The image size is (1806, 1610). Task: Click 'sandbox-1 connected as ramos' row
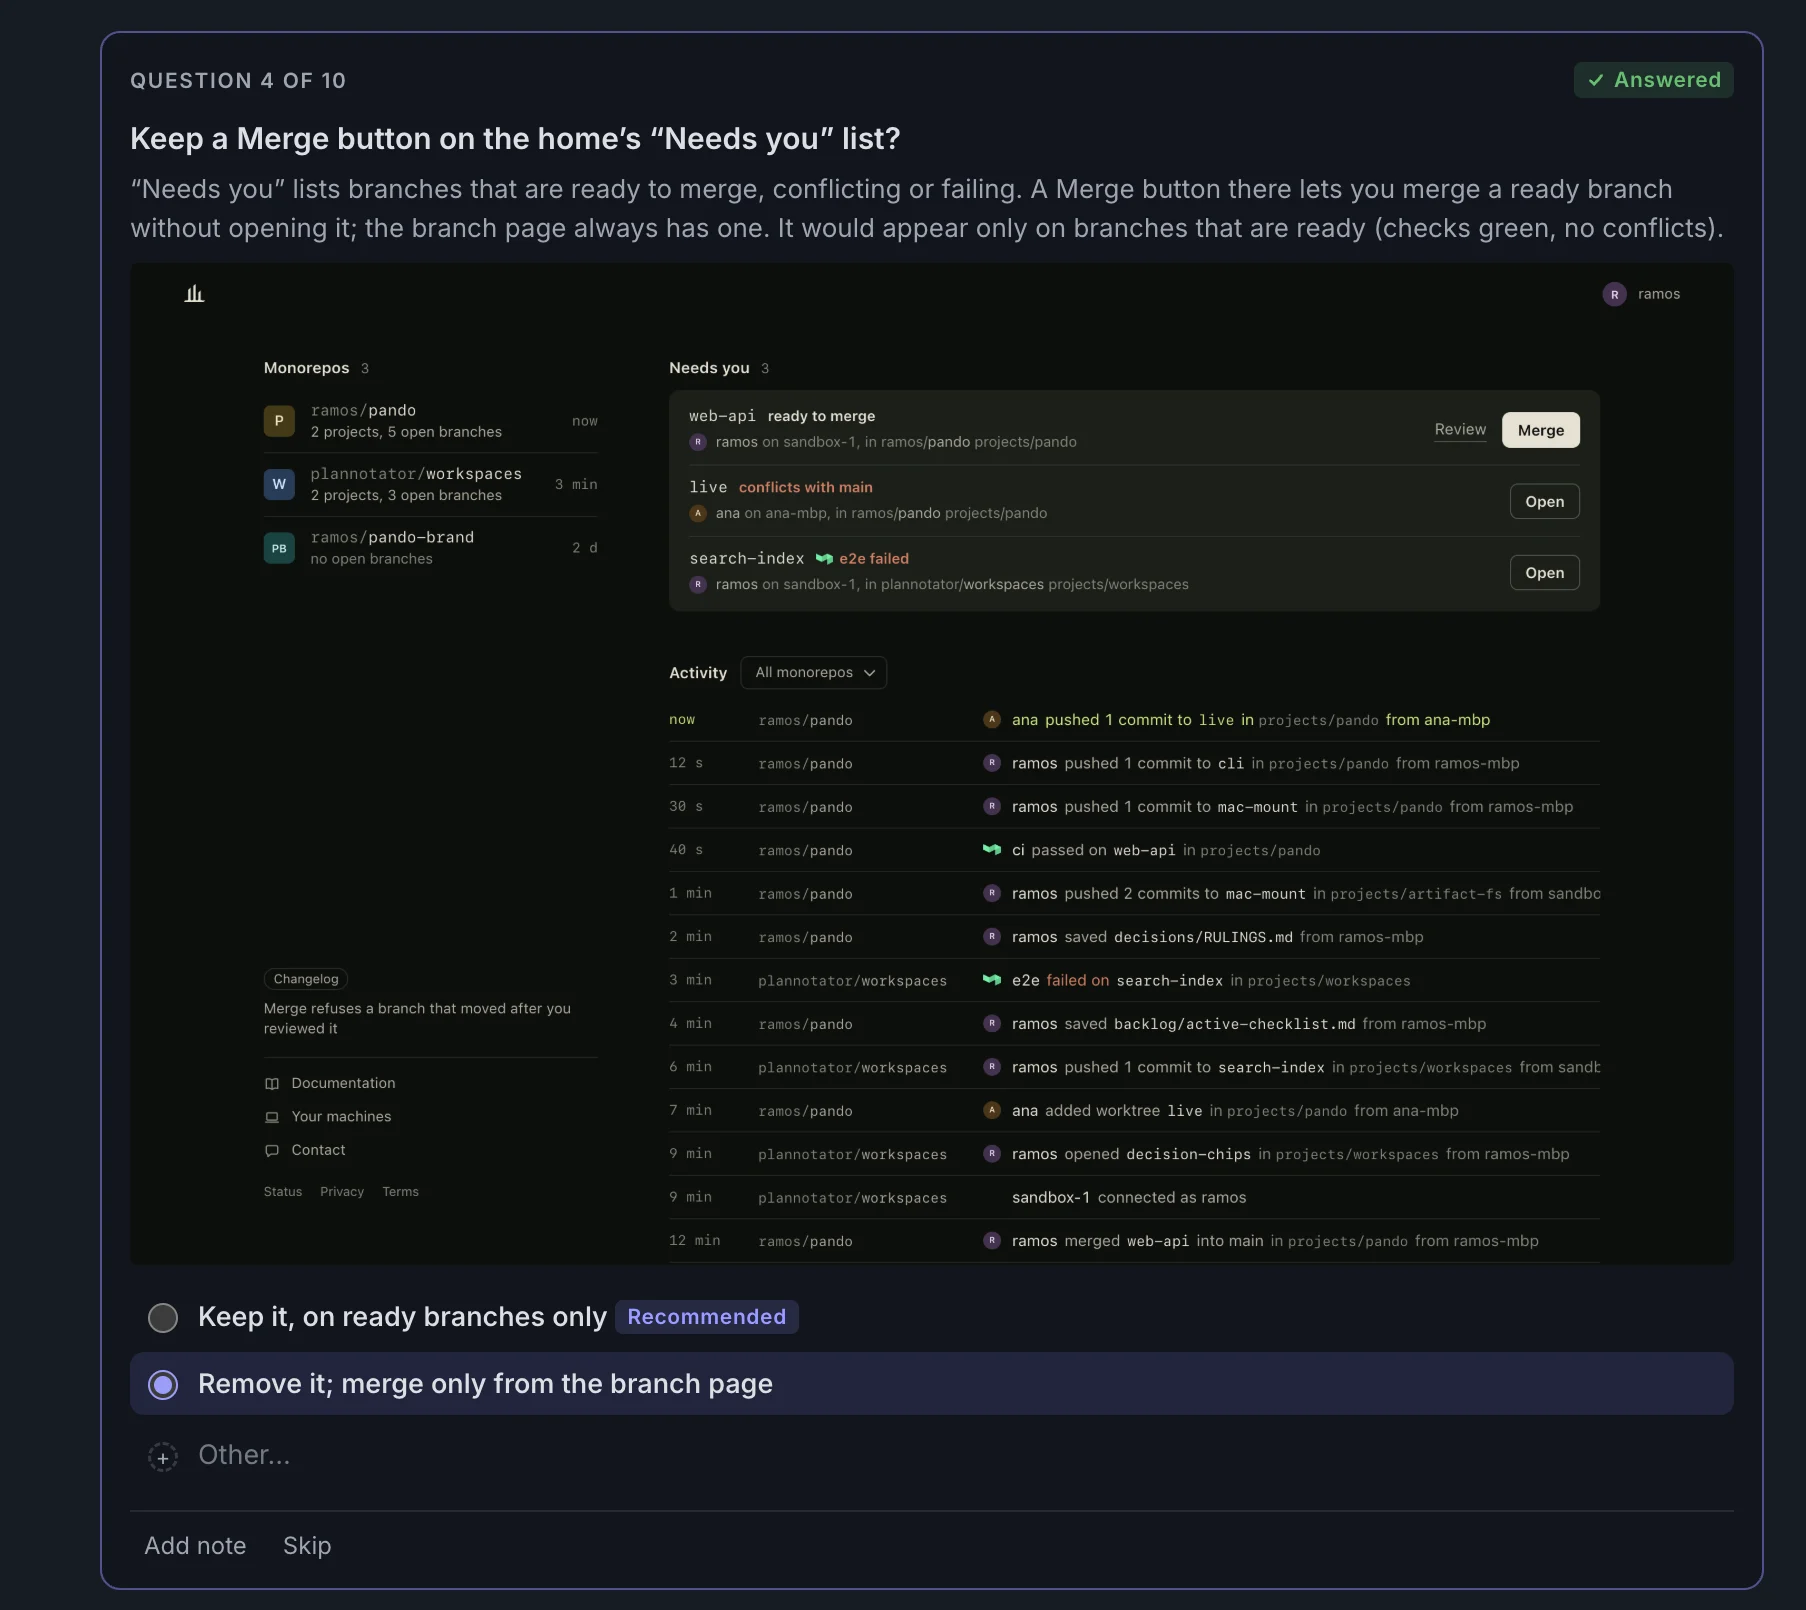tap(1134, 1198)
